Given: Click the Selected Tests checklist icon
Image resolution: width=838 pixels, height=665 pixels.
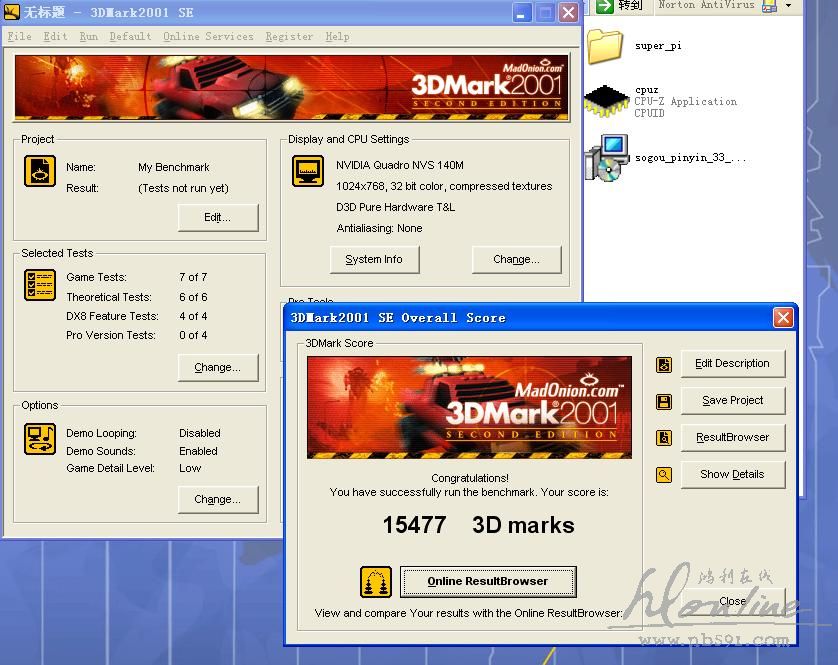Looking at the screenshot, I should coord(40,285).
